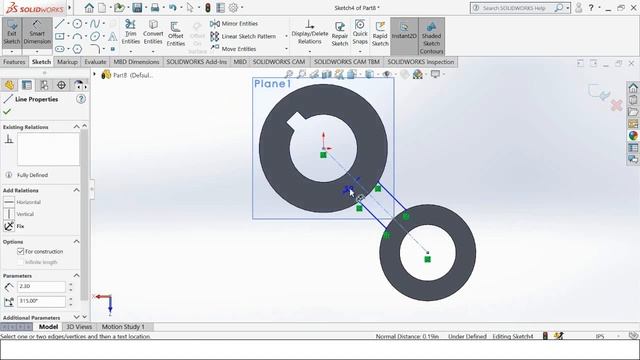Click Move Entities

pos(233,49)
